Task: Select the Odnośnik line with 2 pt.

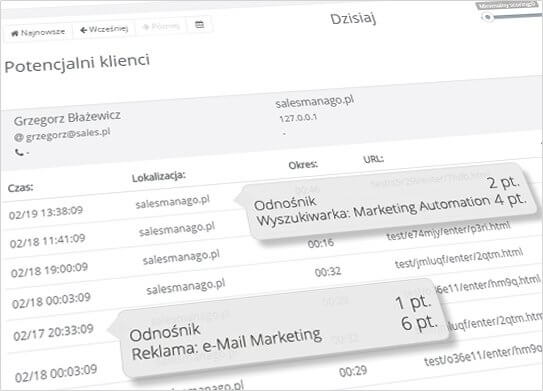Action: (x=285, y=203)
